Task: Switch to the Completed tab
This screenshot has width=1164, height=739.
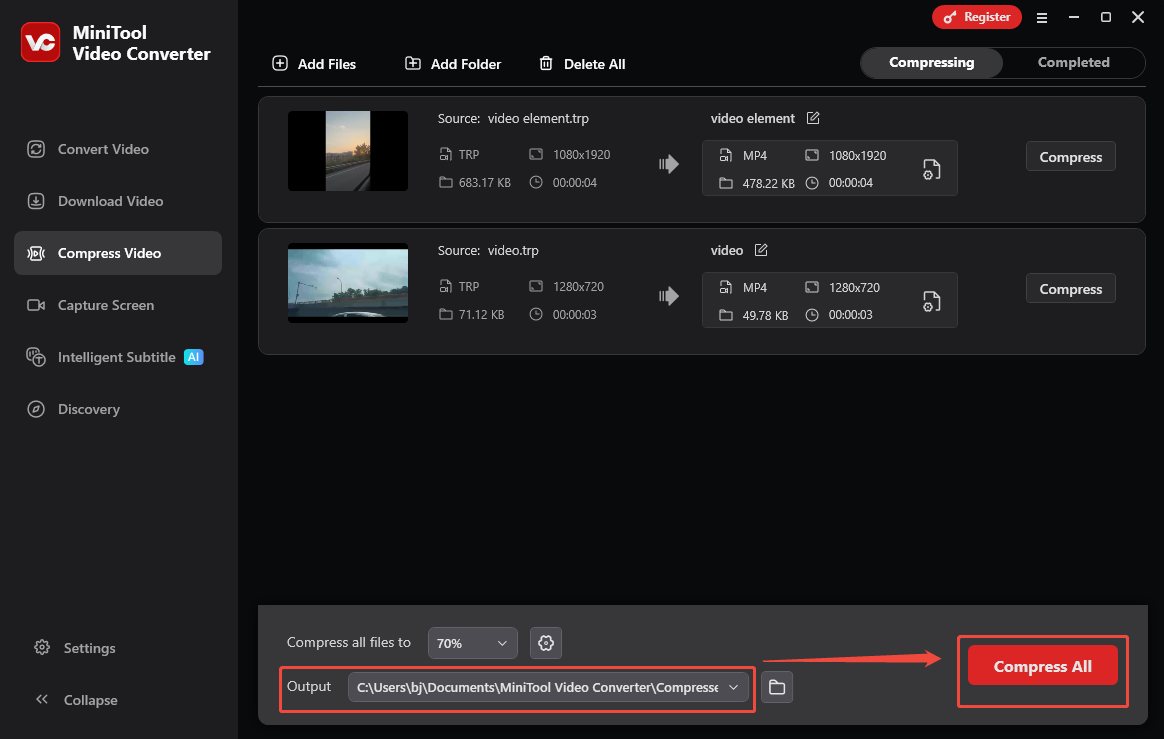Action: (x=1073, y=62)
